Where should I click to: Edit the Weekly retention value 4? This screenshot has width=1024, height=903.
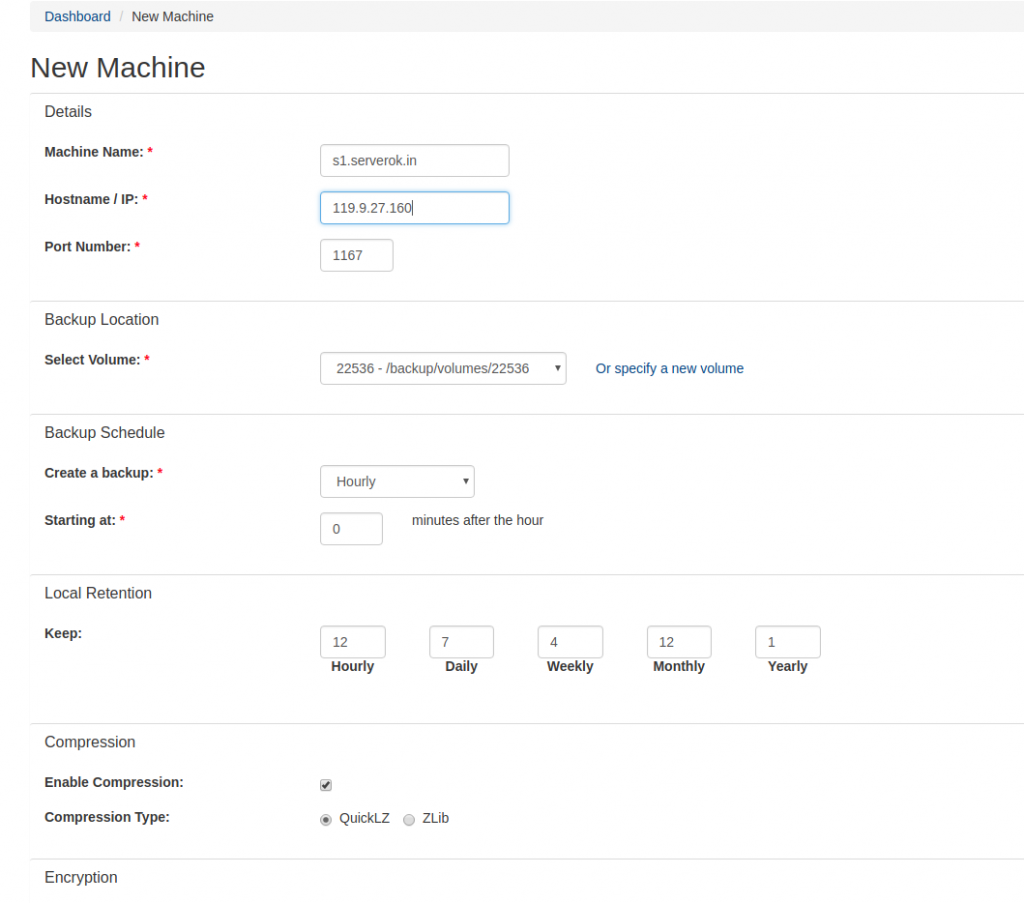570,641
